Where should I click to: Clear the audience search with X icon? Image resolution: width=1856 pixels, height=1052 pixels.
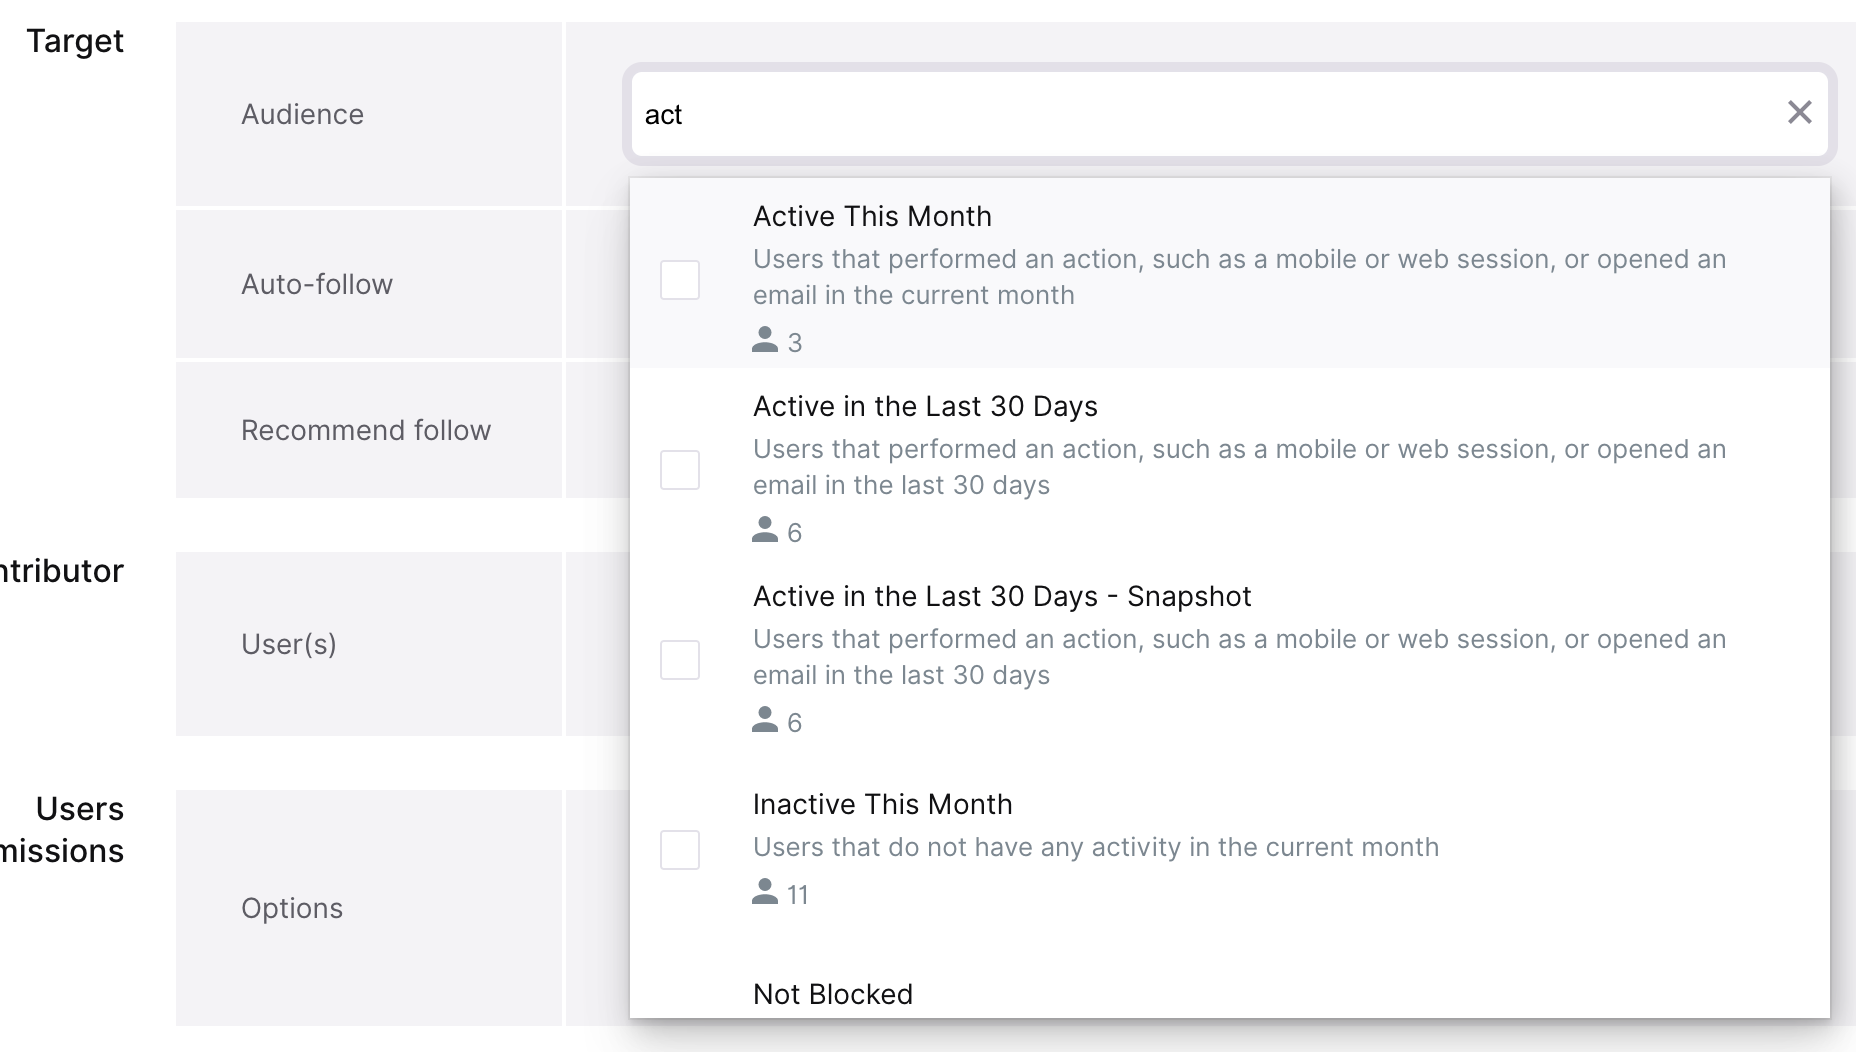coord(1799,113)
